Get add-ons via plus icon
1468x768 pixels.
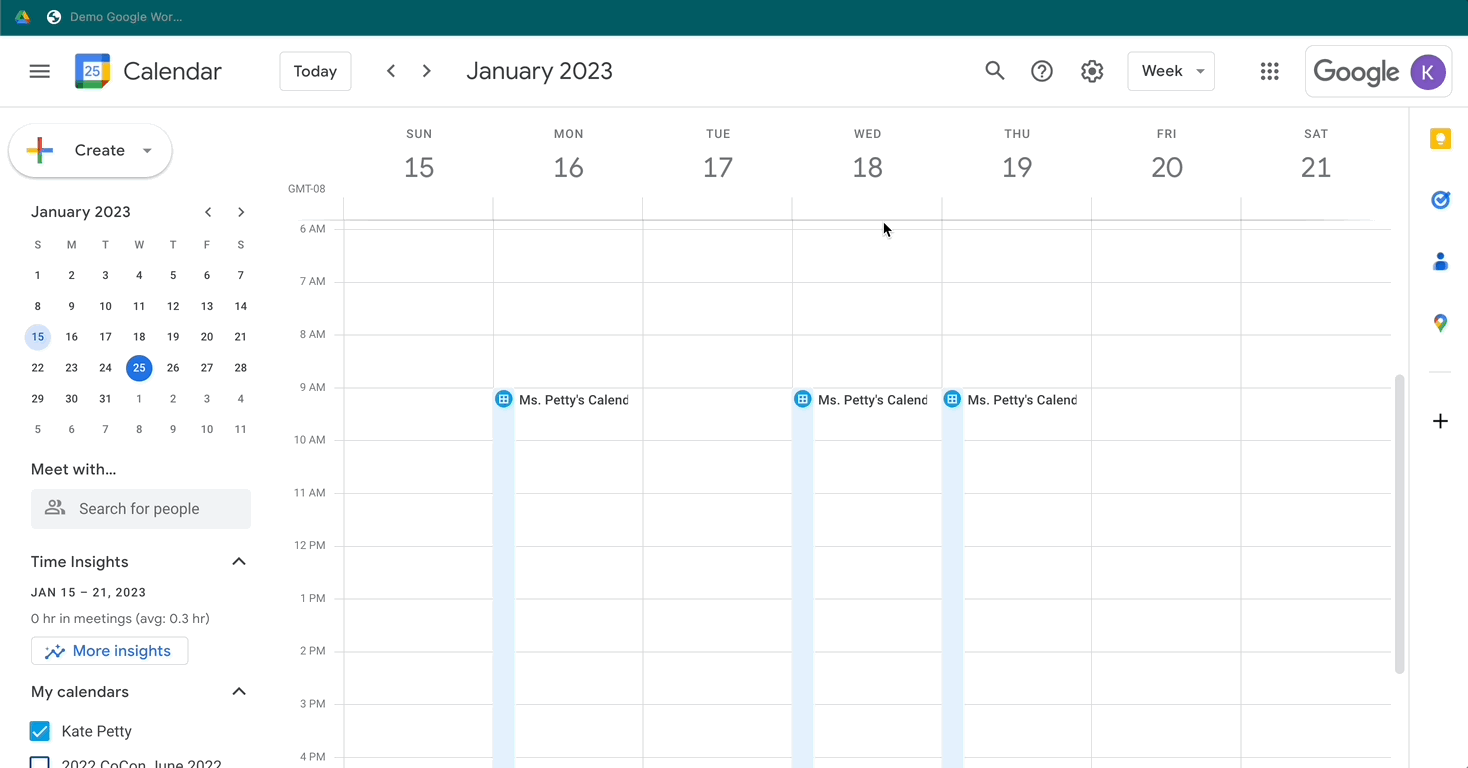coord(1440,421)
